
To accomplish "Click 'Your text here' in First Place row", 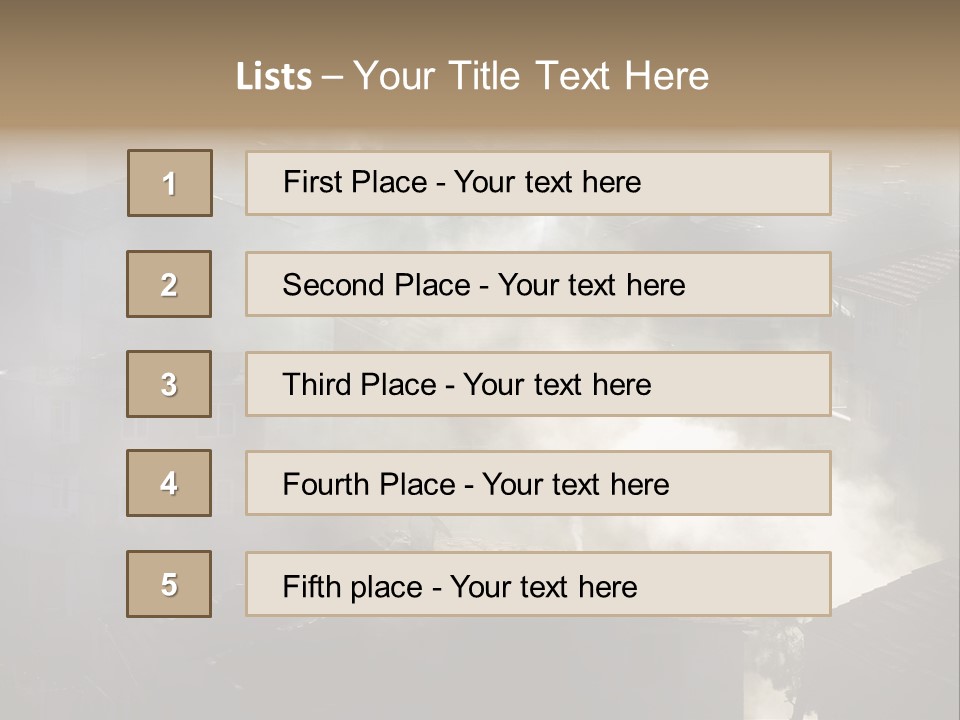I will [547, 182].
